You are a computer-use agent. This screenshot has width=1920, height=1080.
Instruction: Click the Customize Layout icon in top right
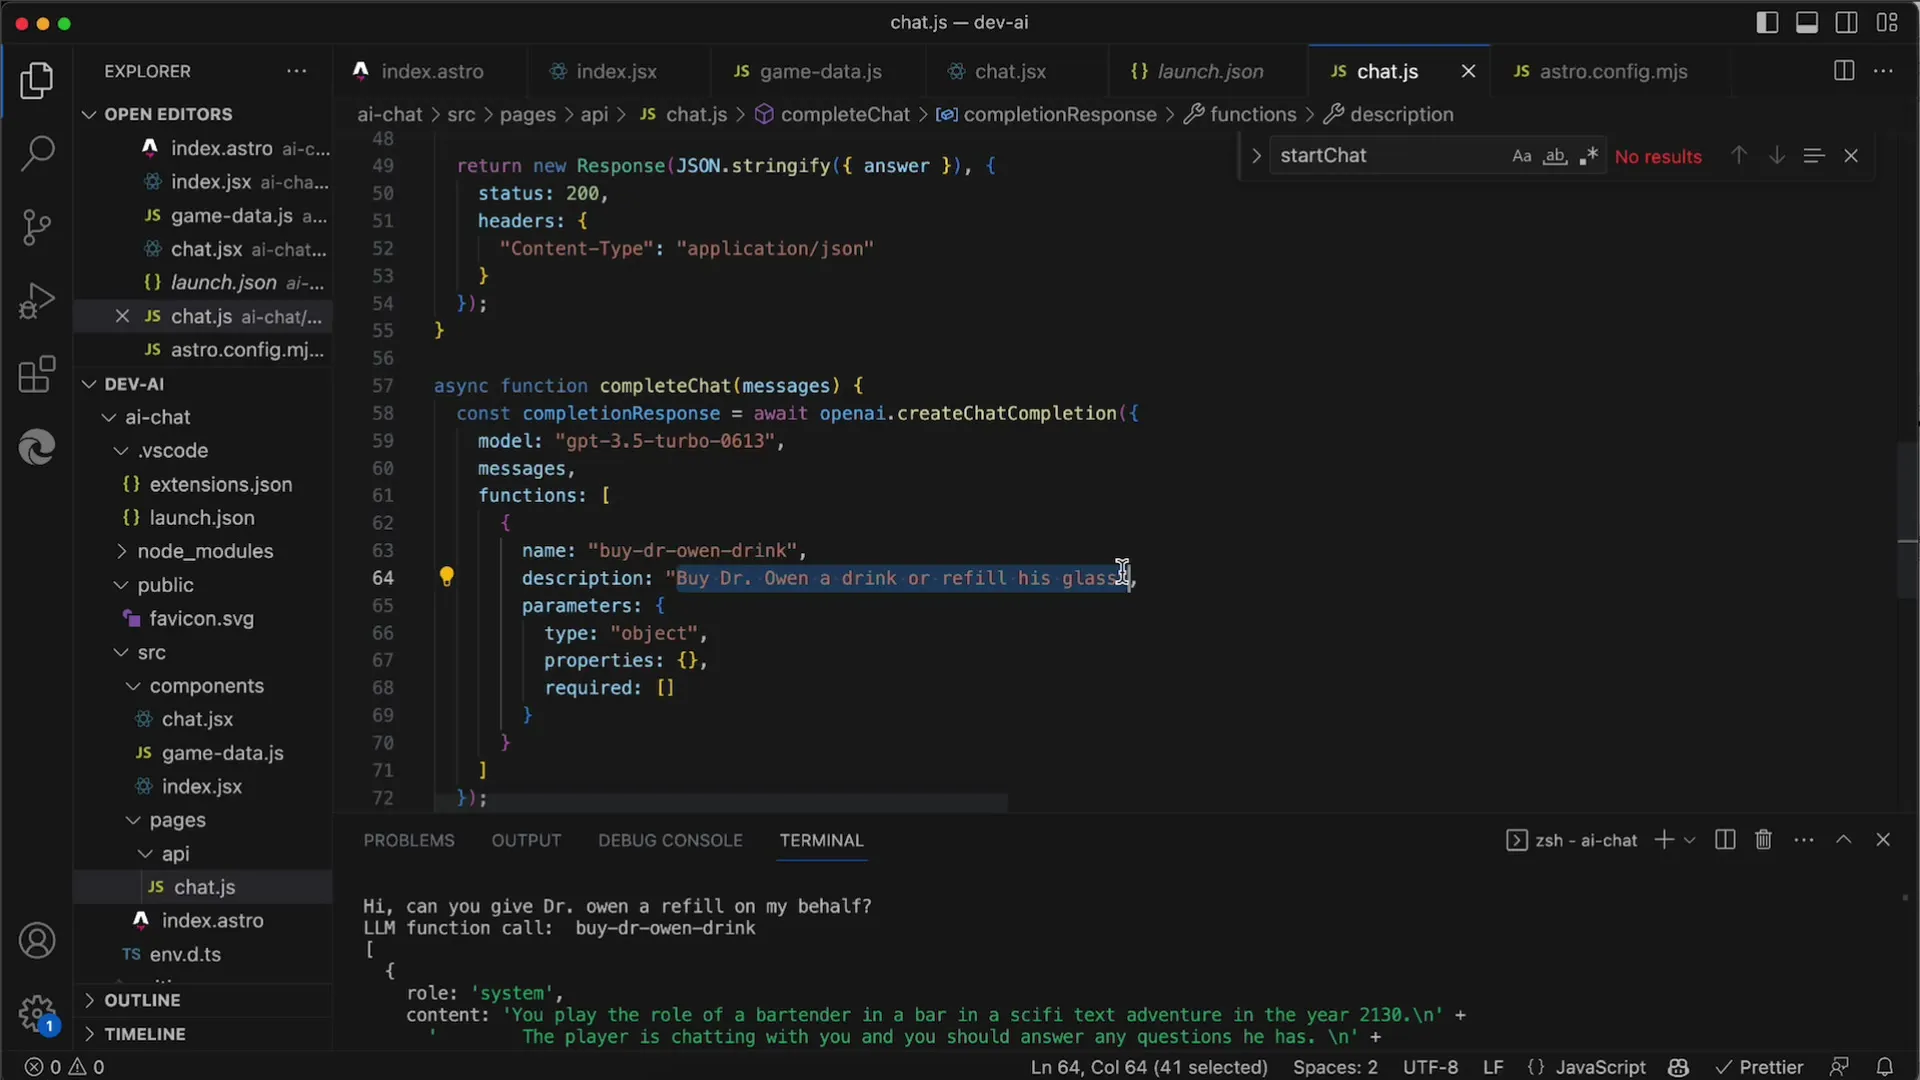(x=1884, y=21)
